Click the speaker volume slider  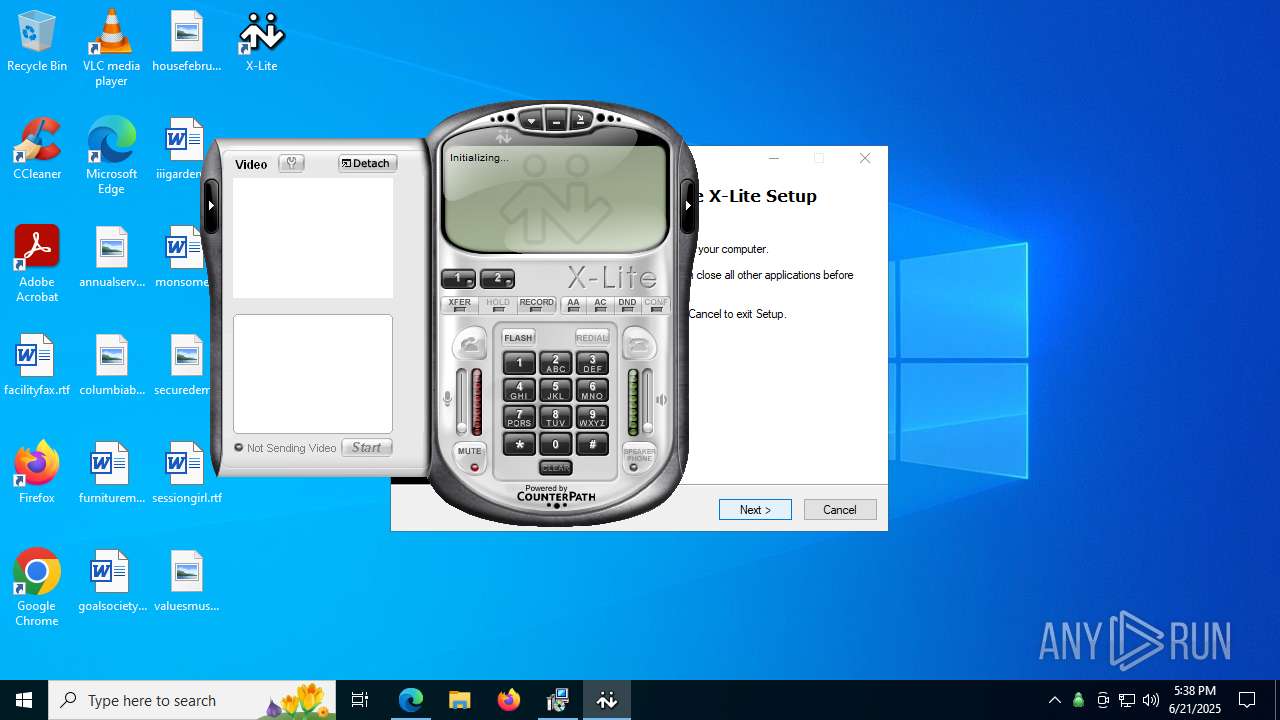click(x=648, y=401)
